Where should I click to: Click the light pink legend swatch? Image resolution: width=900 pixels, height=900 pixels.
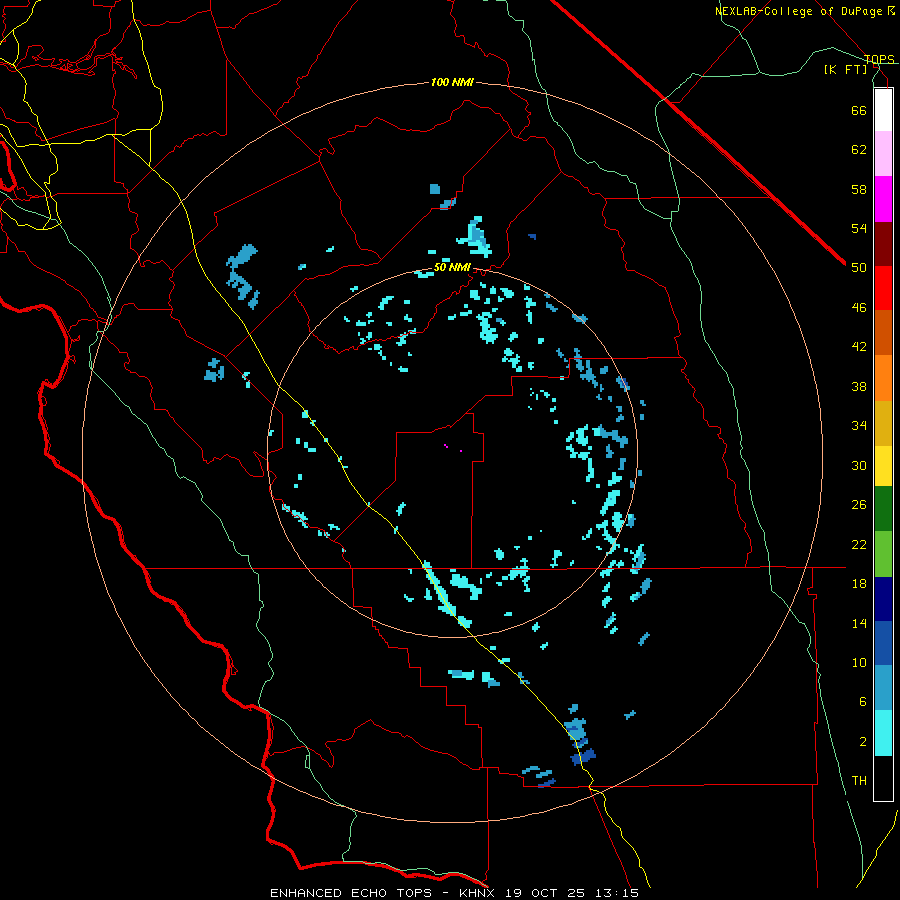point(883,153)
